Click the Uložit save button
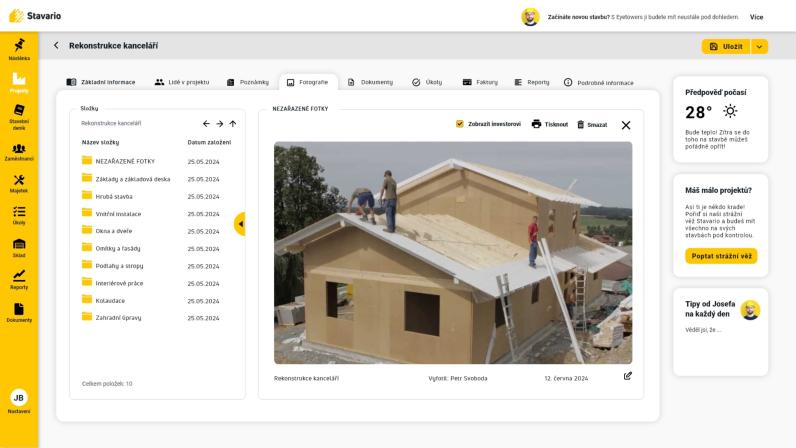This screenshot has height=448, width=796. [726, 47]
